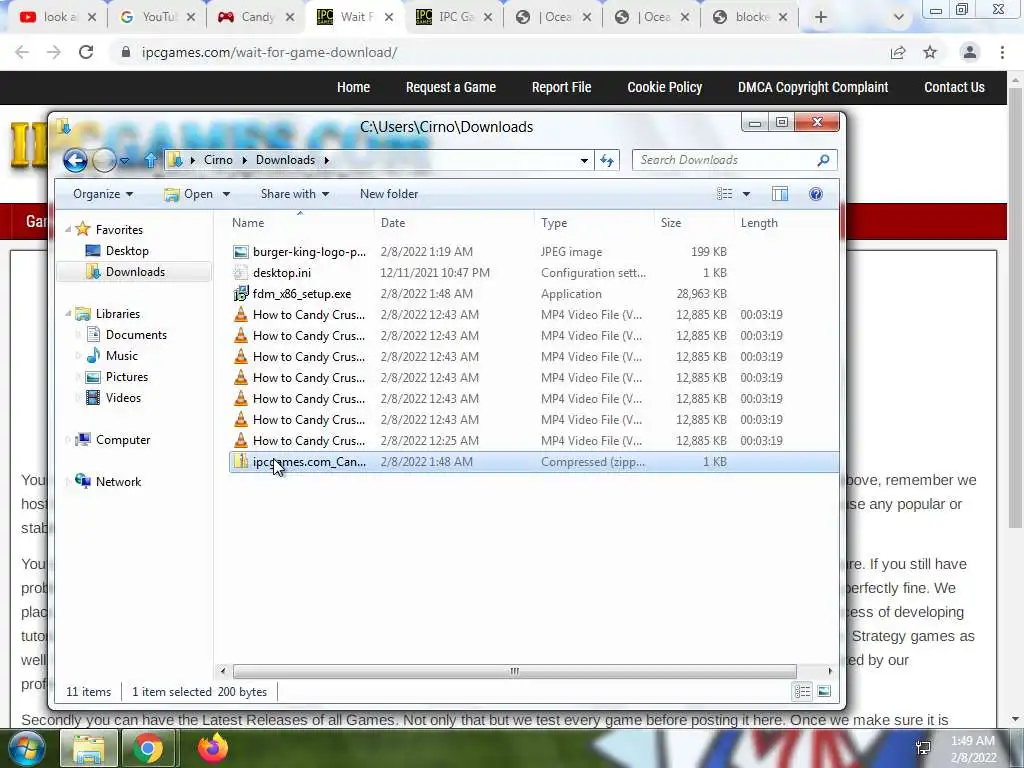Select Computer in navigation pane
Image resolution: width=1024 pixels, height=768 pixels.
pos(123,440)
